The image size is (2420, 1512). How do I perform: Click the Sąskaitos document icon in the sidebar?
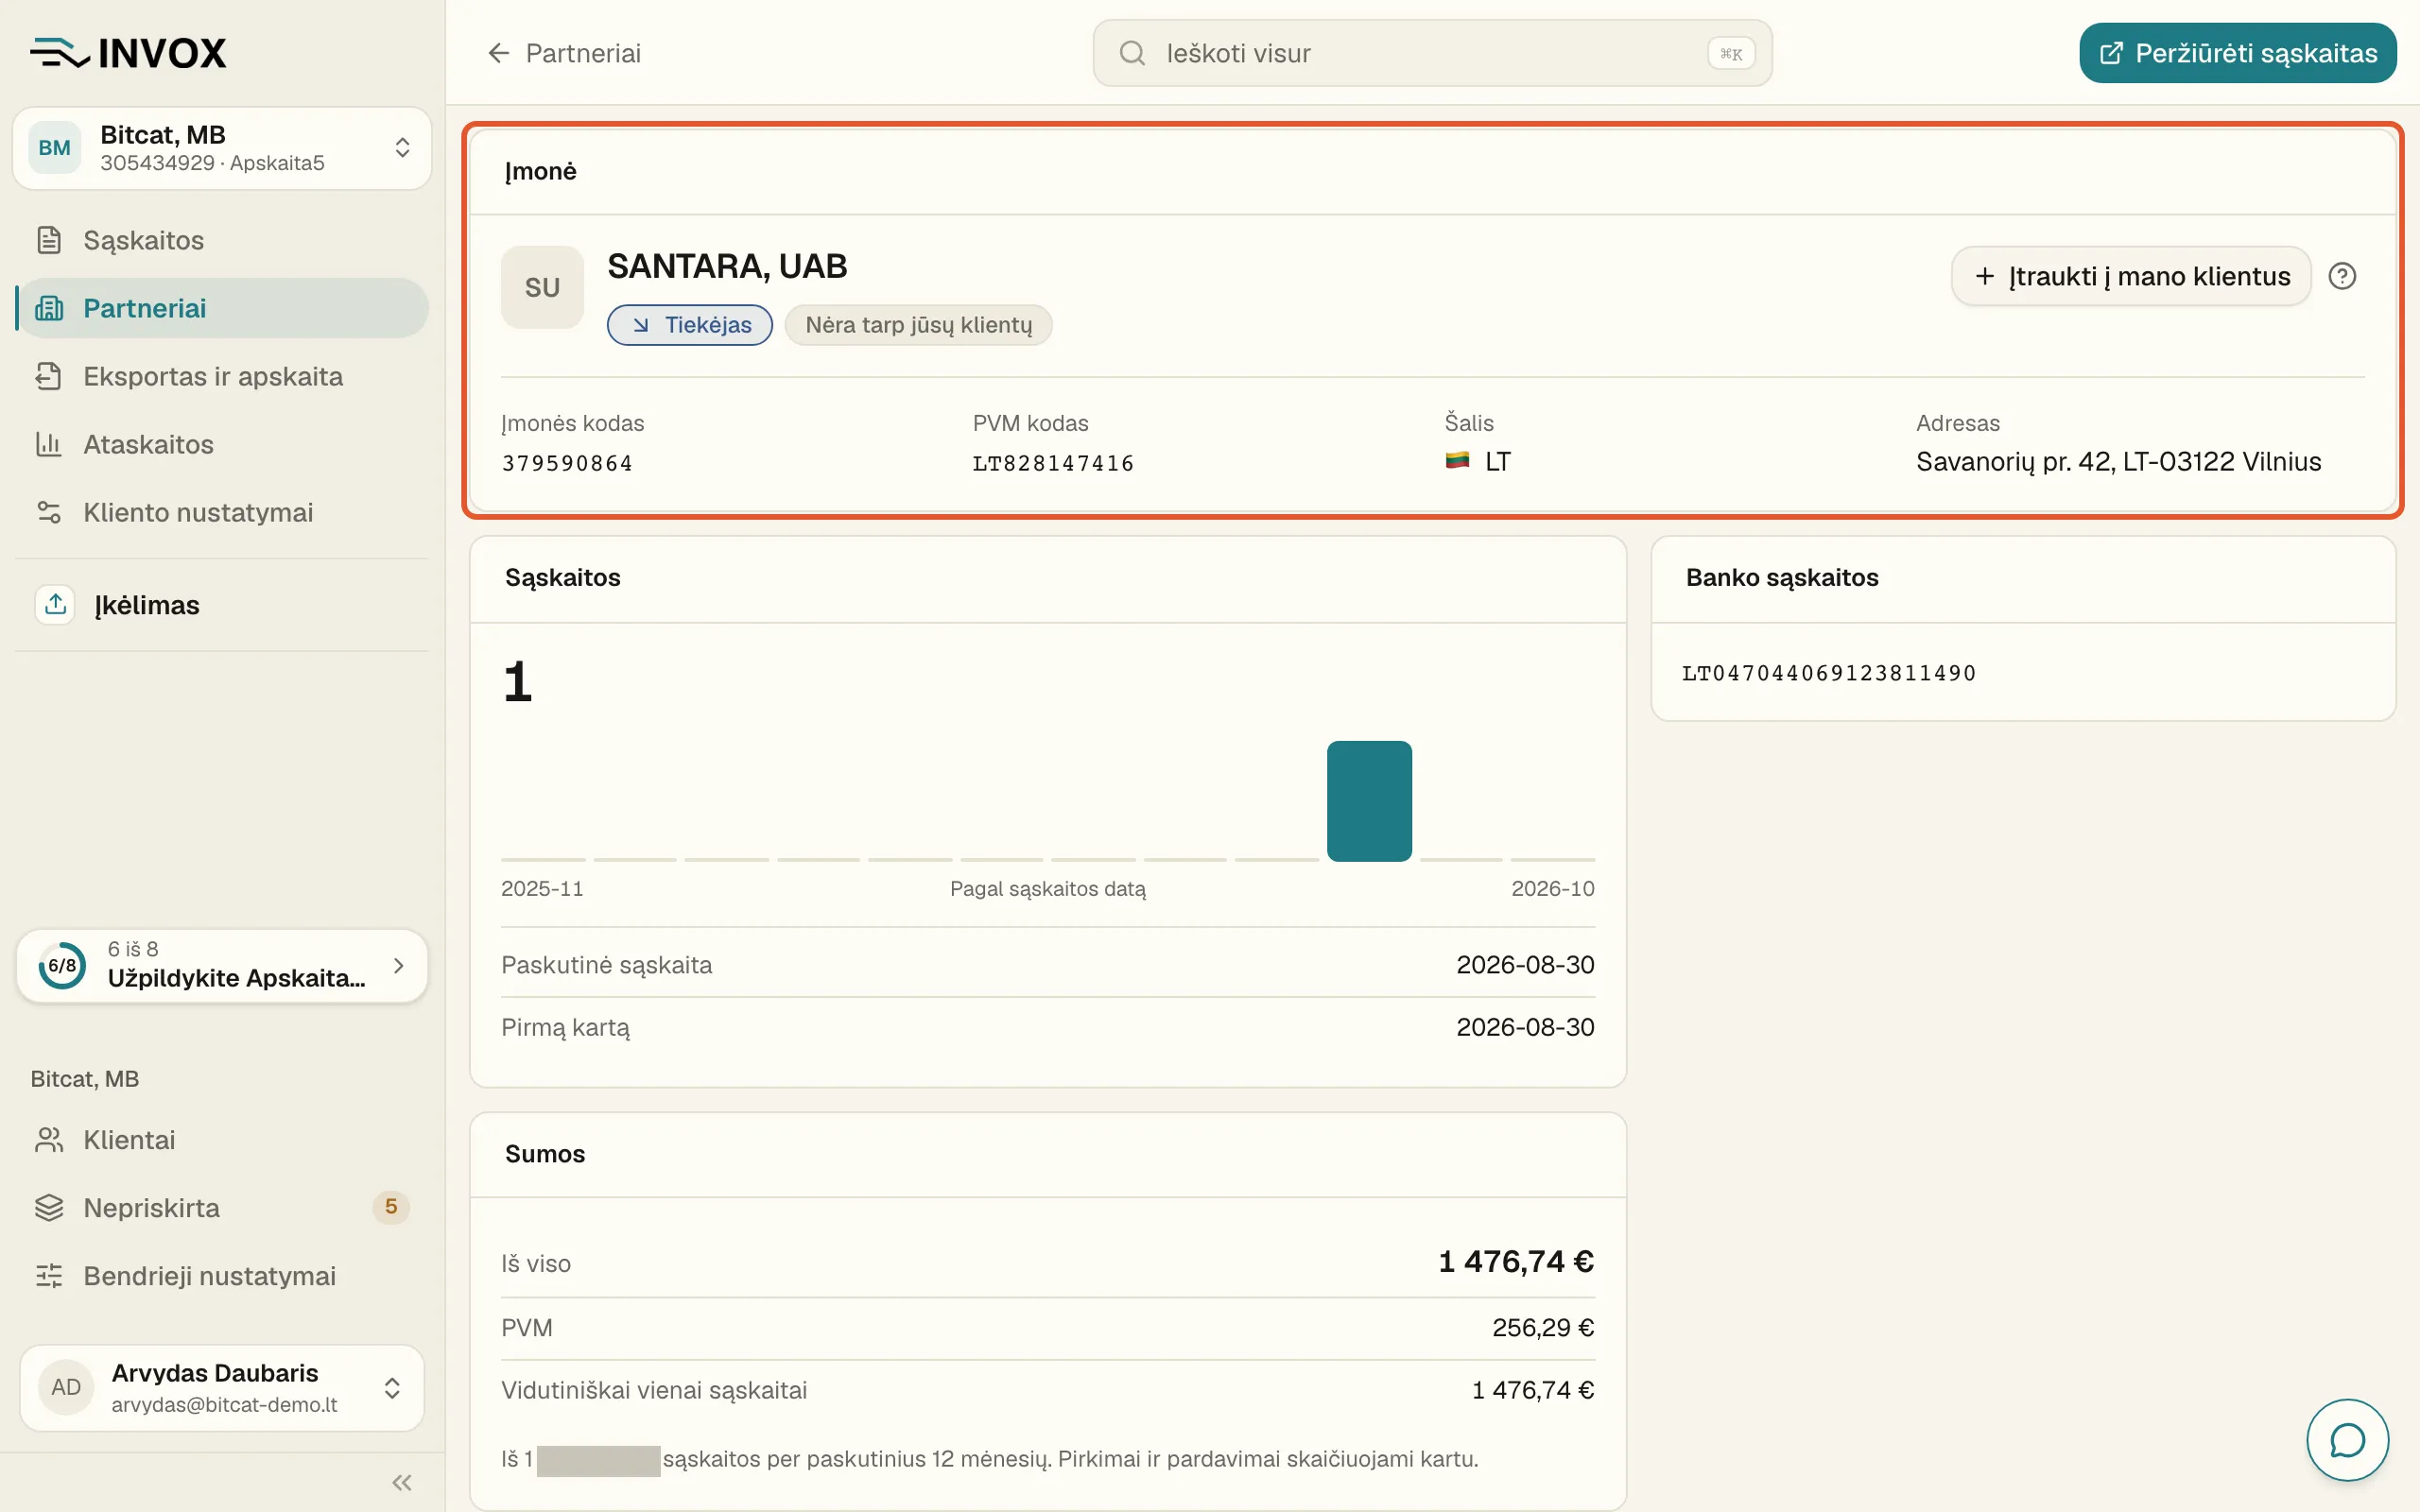click(x=49, y=240)
